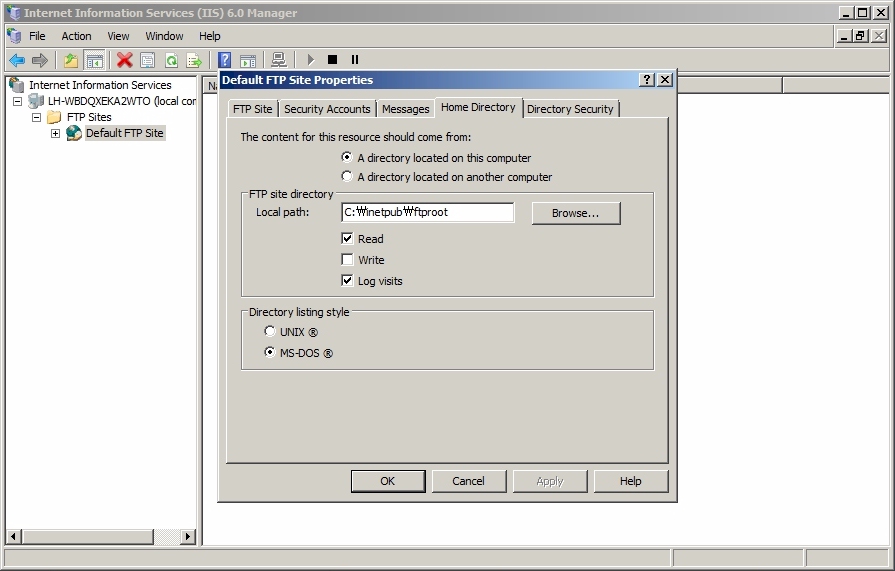Select the Home Directory tab
The image size is (895, 571).
coord(478,107)
